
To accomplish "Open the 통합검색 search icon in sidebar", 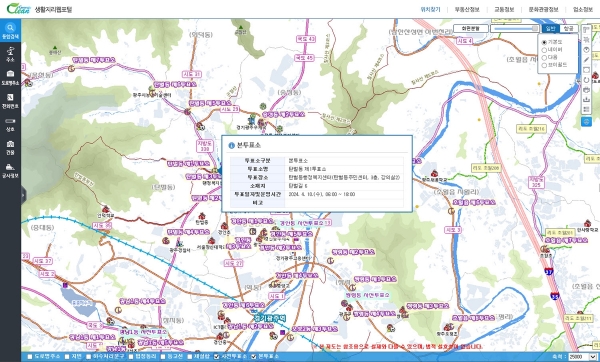I will [x=10, y=31].
